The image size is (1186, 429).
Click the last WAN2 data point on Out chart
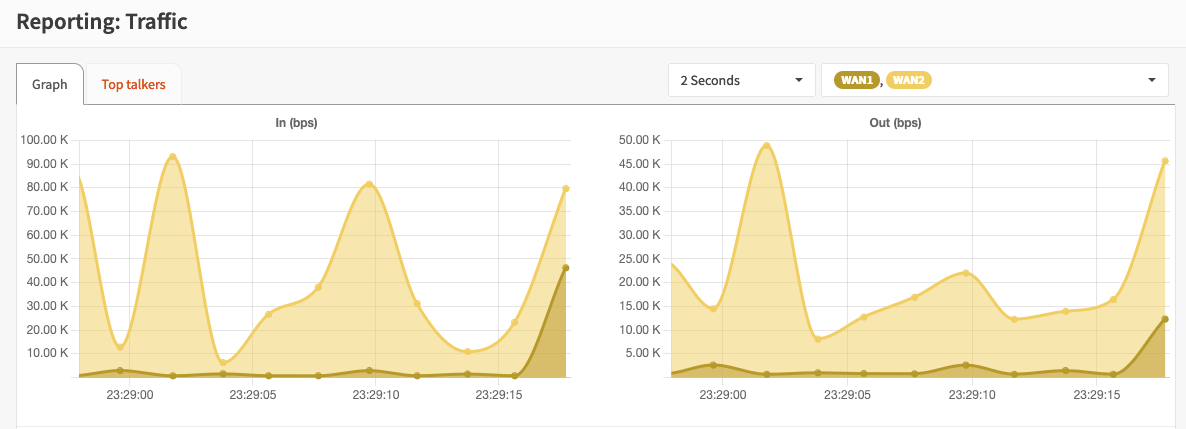[1165, 161]
